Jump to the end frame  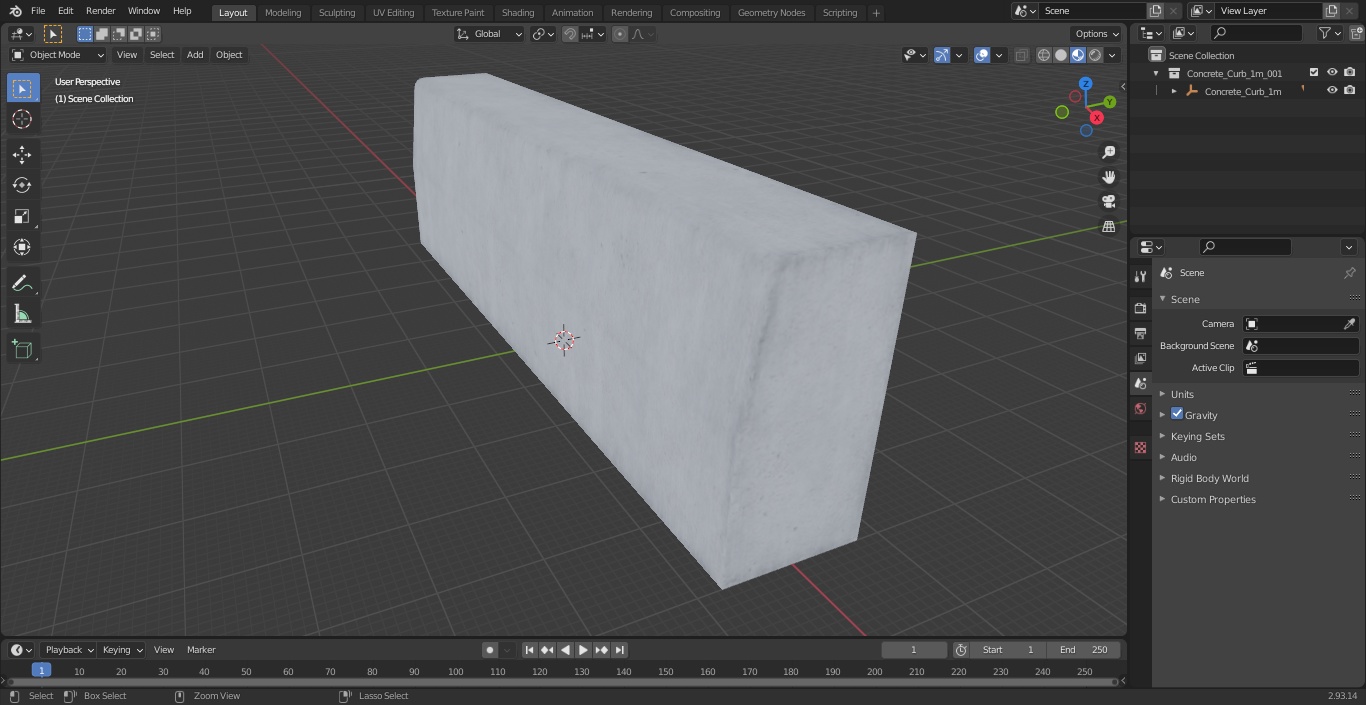[619, 650]
